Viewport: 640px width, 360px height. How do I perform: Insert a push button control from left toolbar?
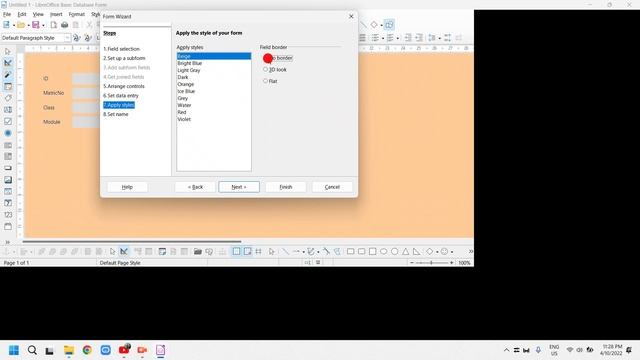(8, 168)
